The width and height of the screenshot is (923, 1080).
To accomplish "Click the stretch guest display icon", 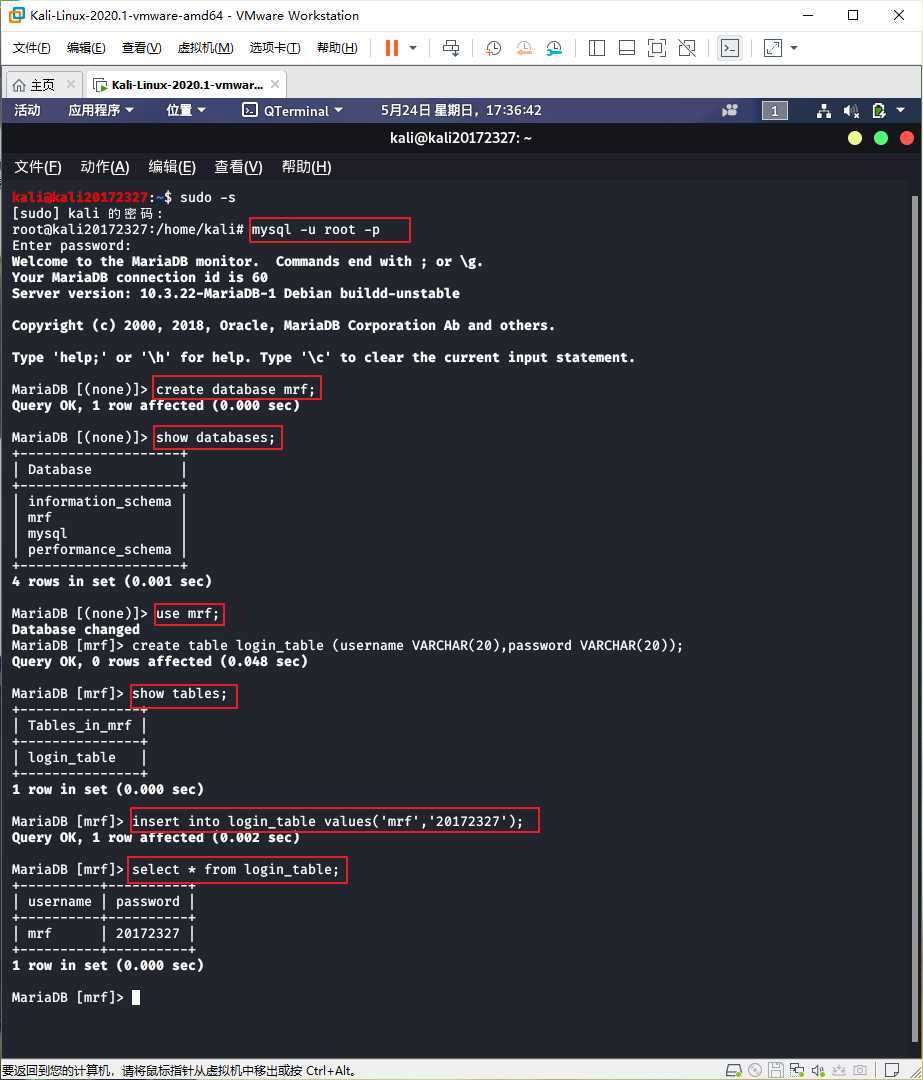I will pos(773,48).
